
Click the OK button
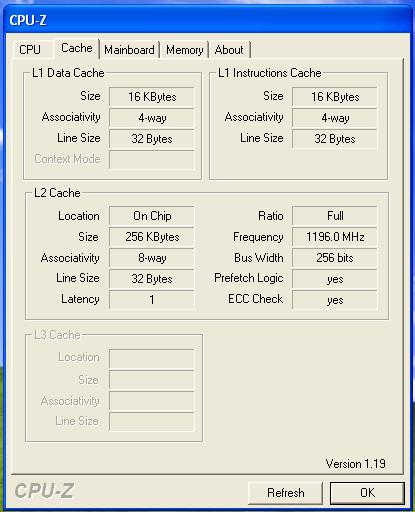tap(367, 493)
